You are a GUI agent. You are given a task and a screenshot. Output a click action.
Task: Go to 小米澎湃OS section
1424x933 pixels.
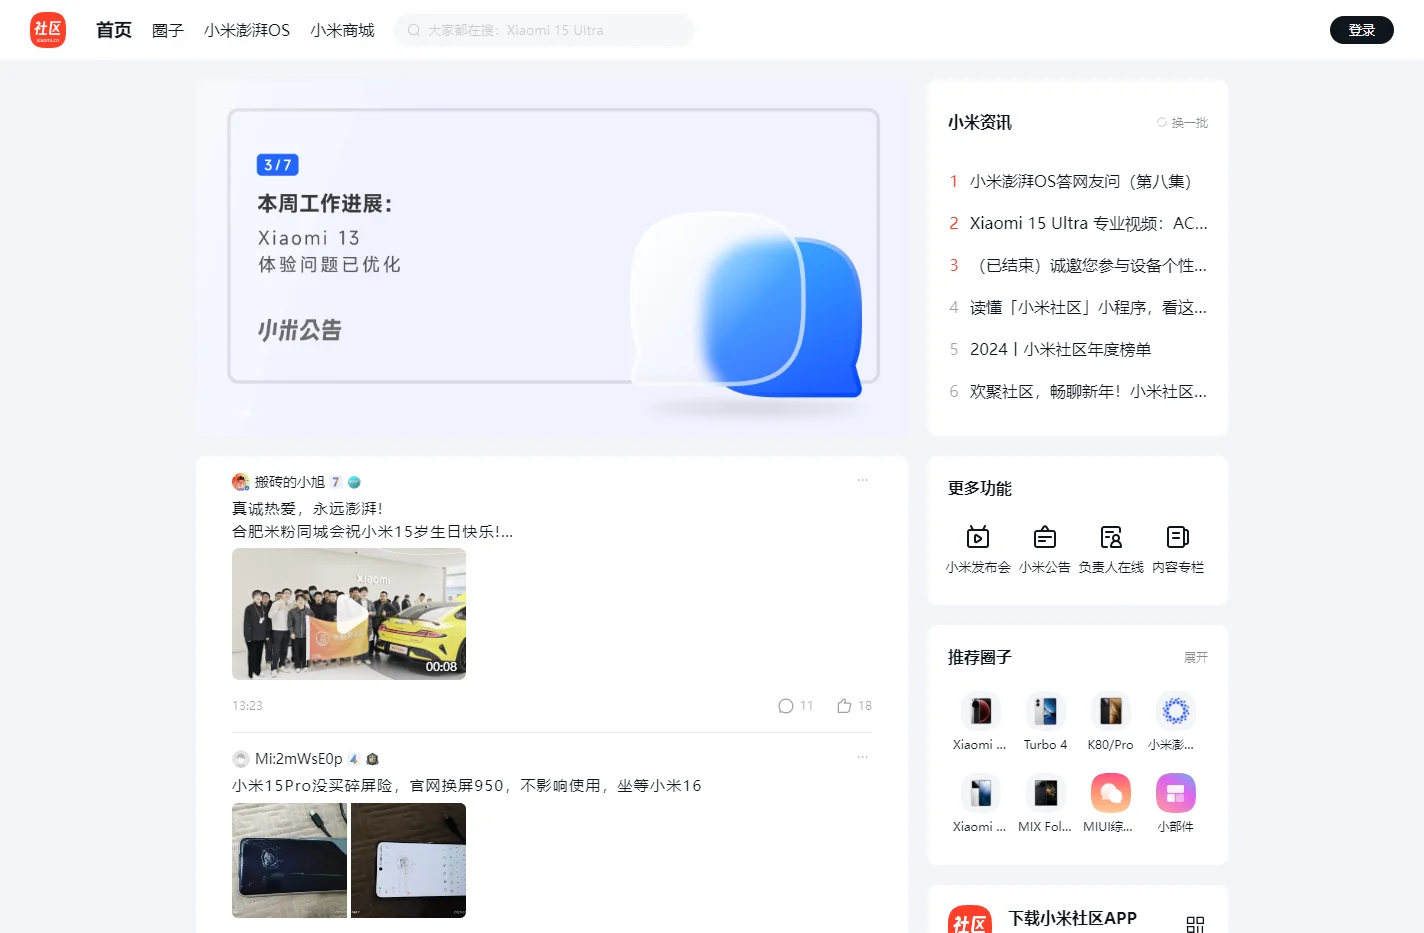[x=247, y=30]
